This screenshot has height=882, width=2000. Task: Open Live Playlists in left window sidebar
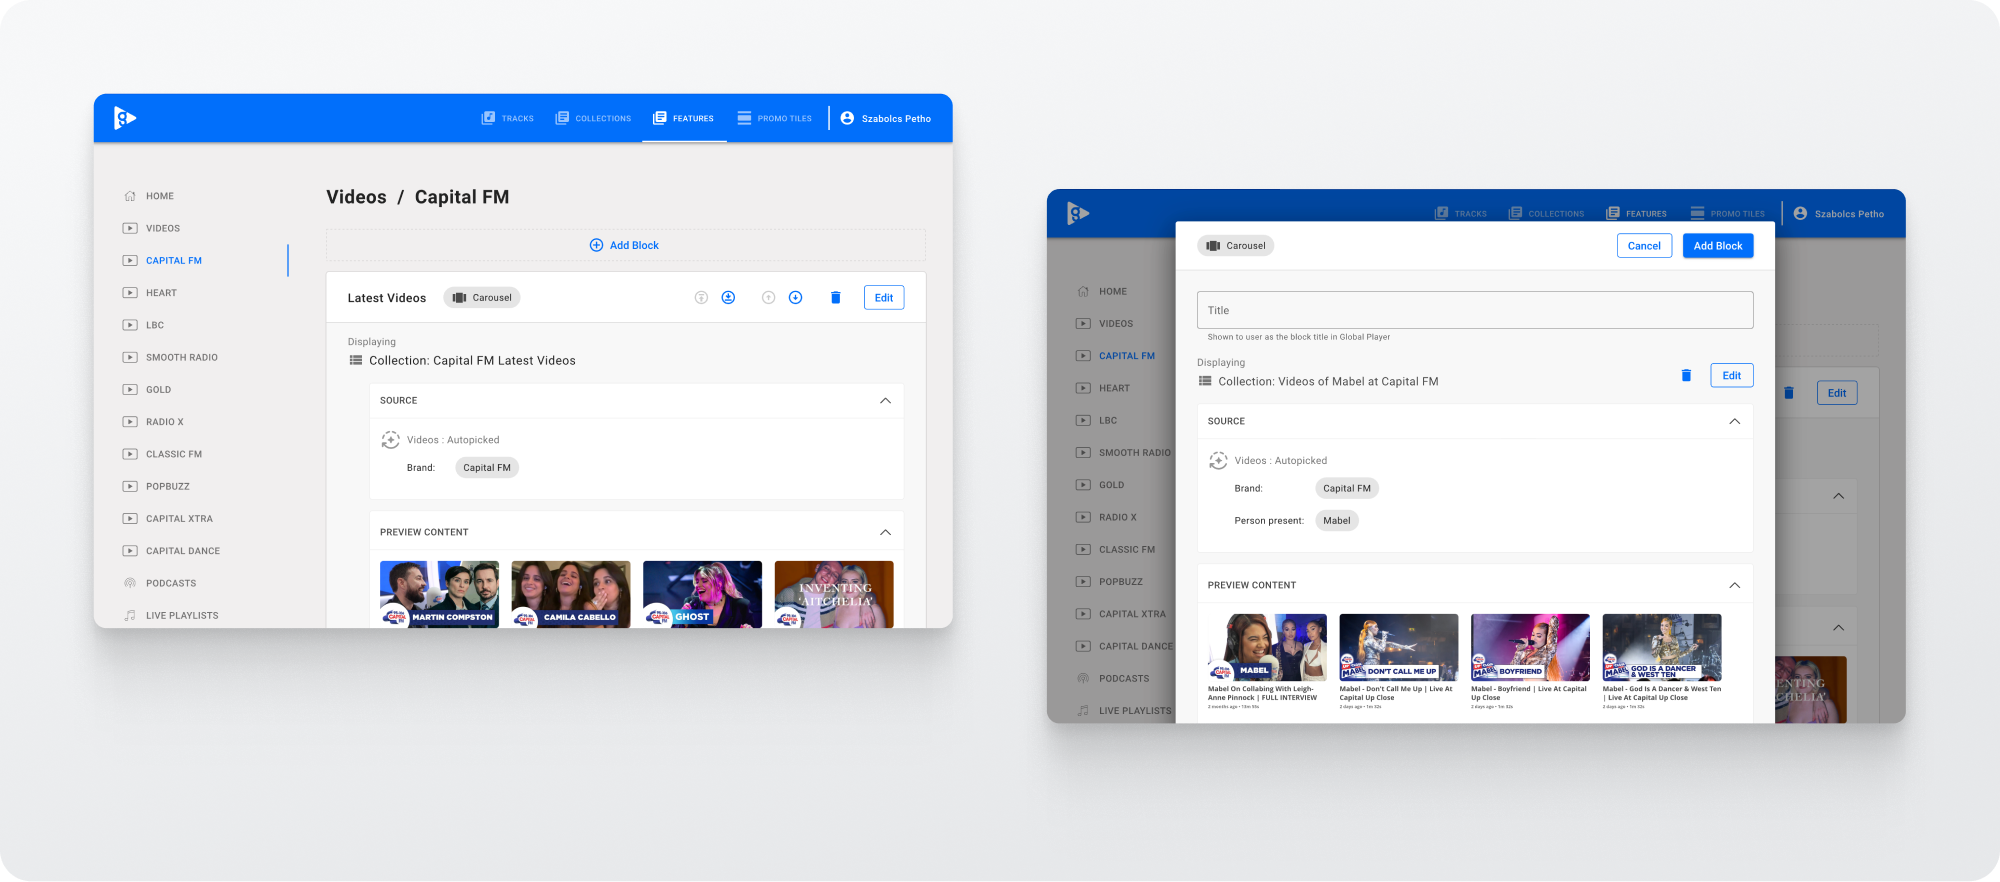point(170,615)
